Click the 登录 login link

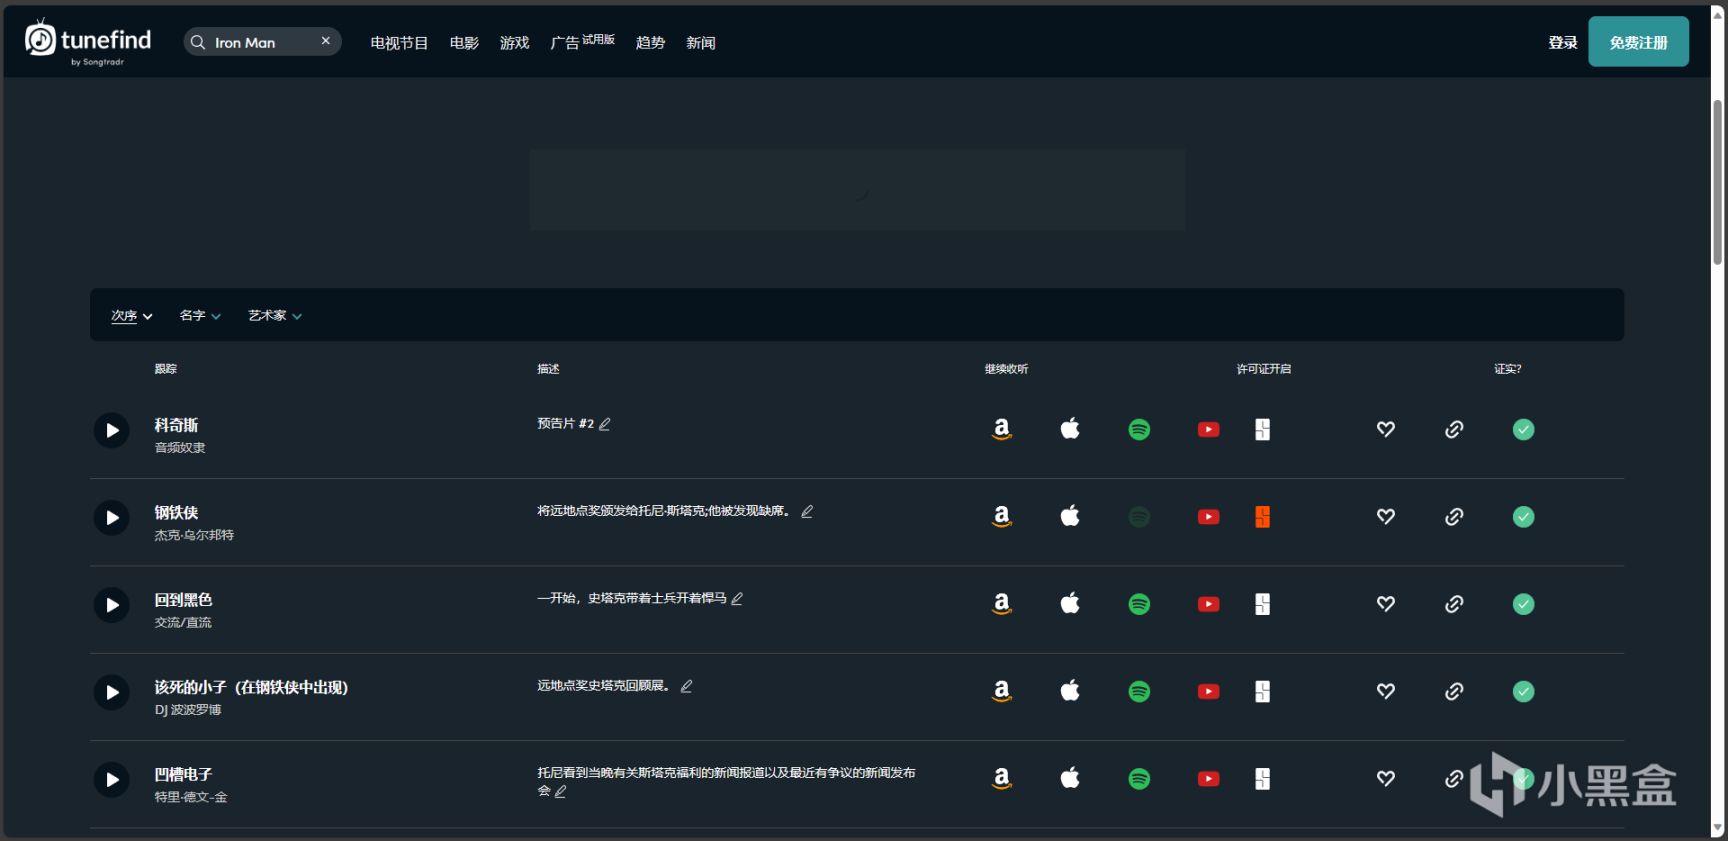pos(1562,43)
